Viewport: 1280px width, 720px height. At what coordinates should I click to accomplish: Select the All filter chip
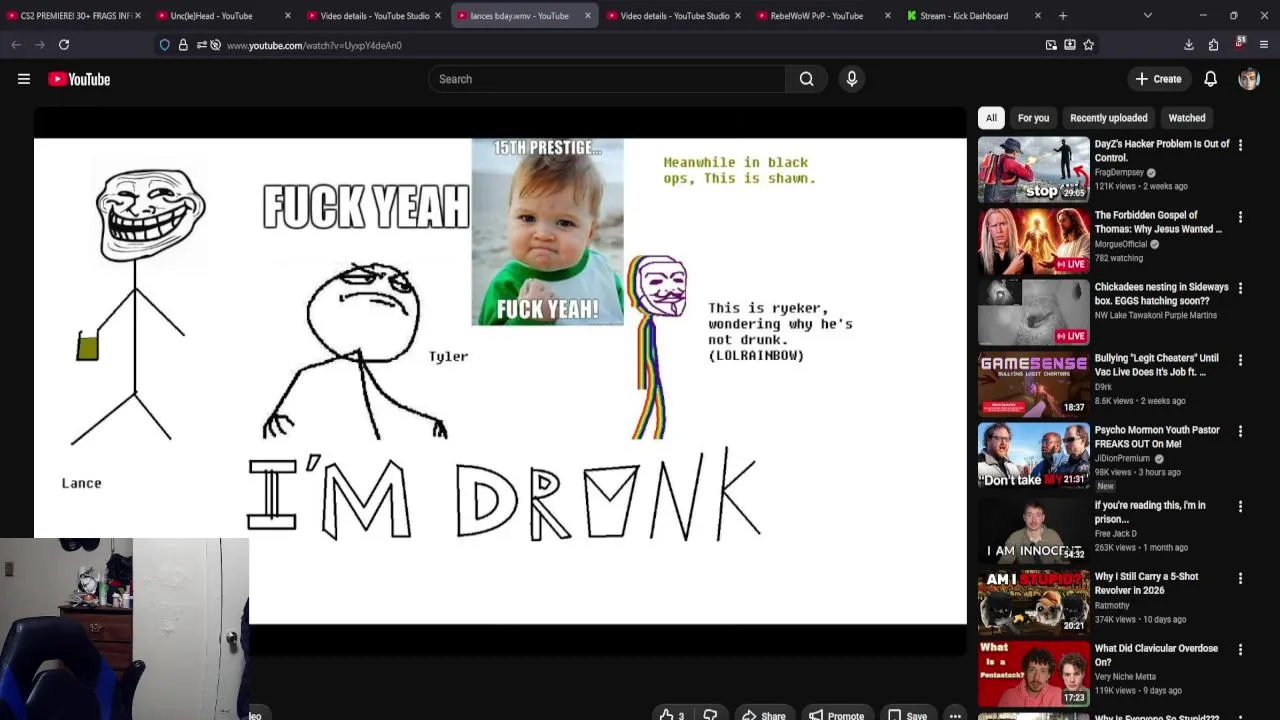pyautogui.click(x=991, y=118)
